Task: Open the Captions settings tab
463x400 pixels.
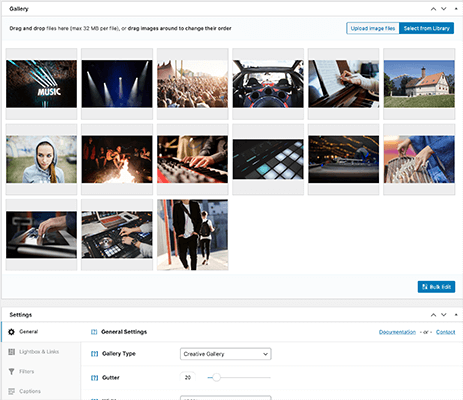Action: (x=41, y=391)
